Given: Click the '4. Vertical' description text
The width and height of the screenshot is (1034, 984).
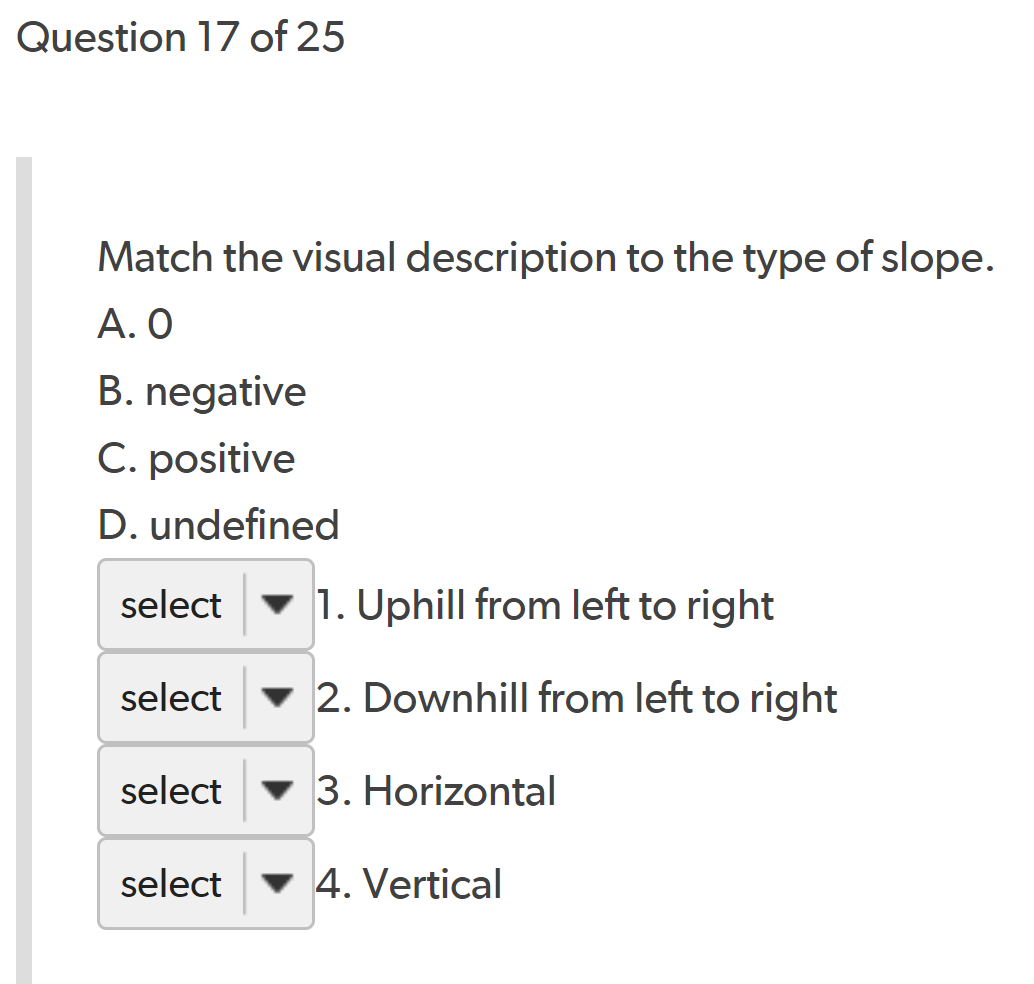Looking at the screenshot, I should coord(409,884).
